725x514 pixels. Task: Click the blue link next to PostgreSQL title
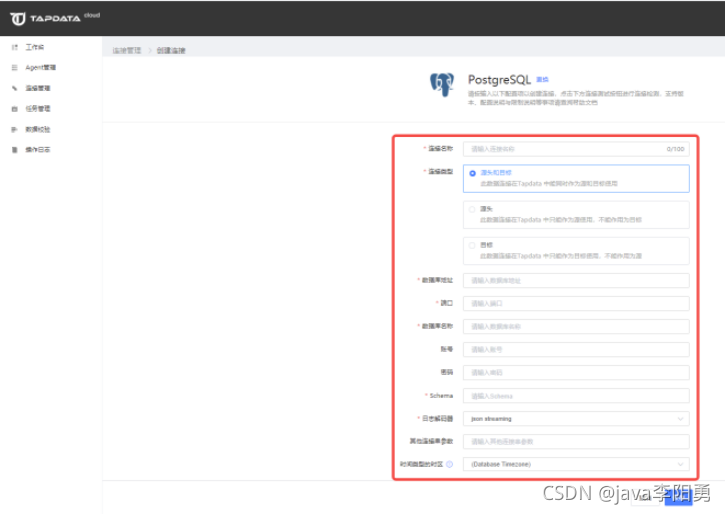click(x=542, y=80)
